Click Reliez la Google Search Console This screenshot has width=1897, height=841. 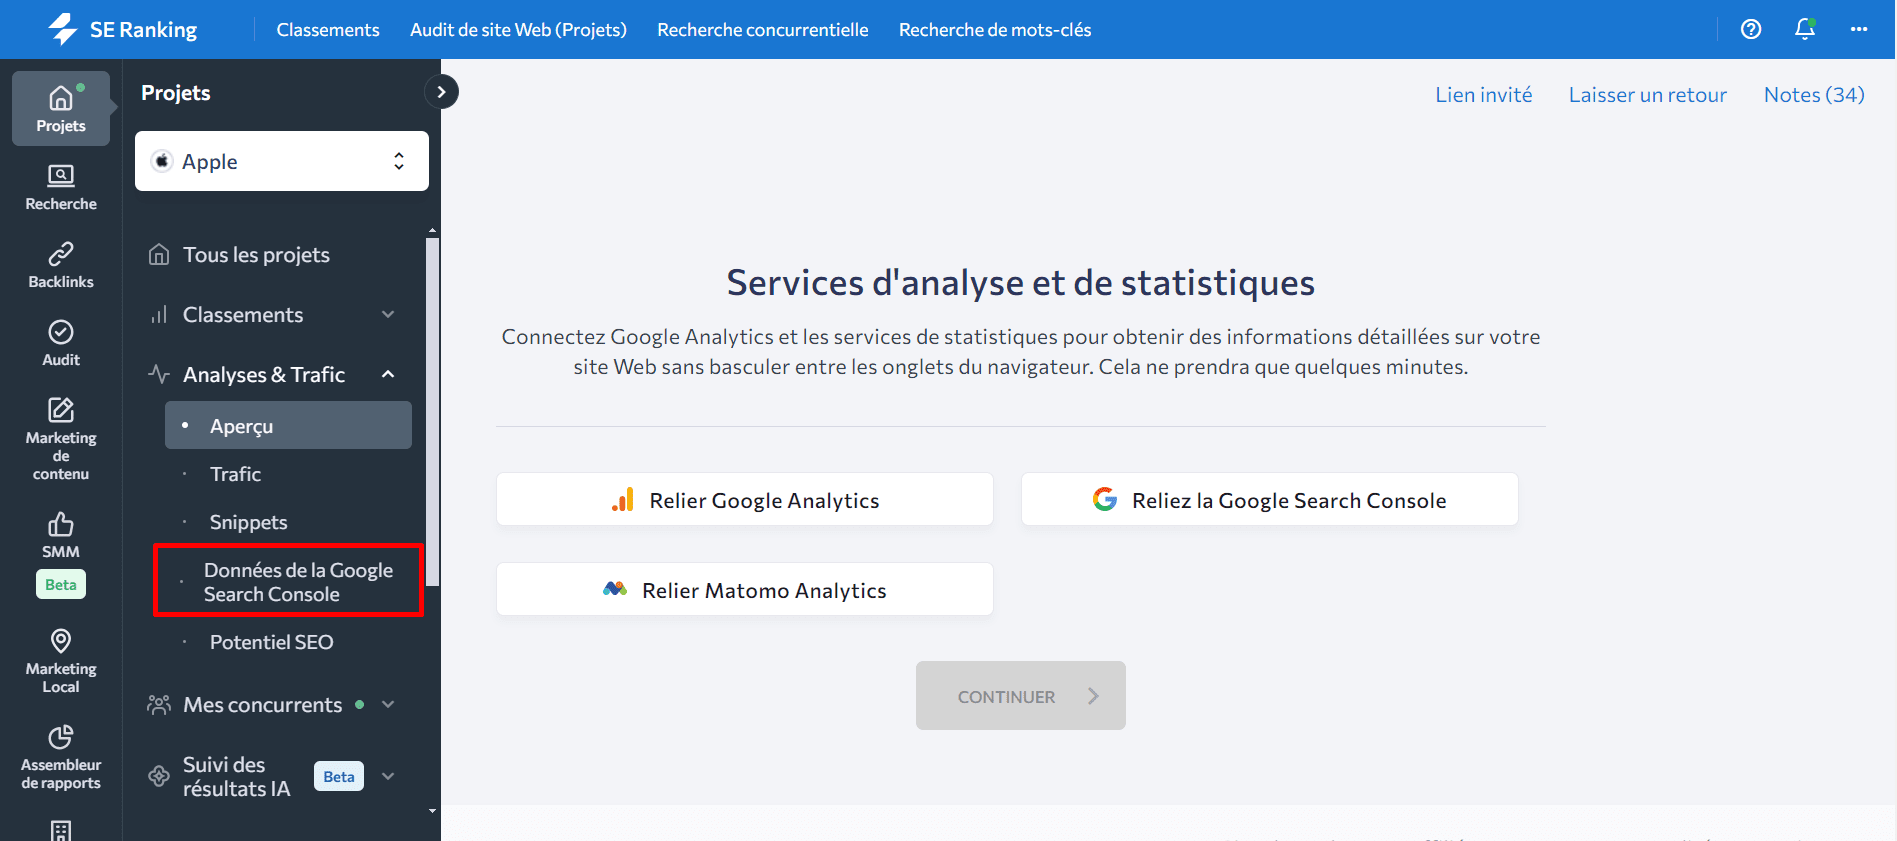(1270, 499)
